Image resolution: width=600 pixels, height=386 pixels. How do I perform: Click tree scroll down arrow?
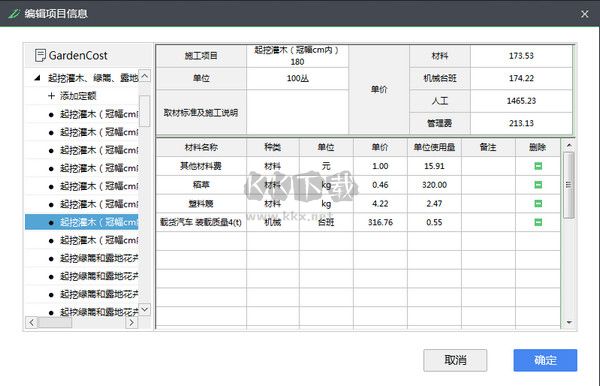click(145, 309)
